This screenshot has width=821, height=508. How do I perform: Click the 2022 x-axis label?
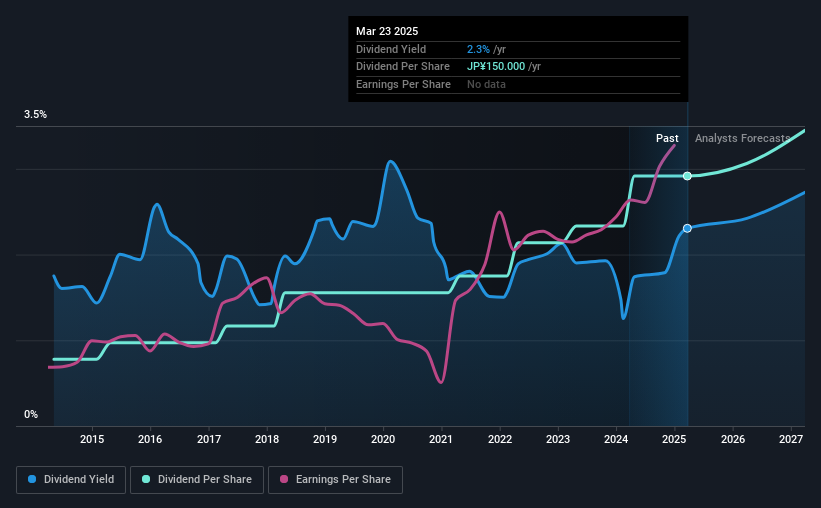[500, 439]
